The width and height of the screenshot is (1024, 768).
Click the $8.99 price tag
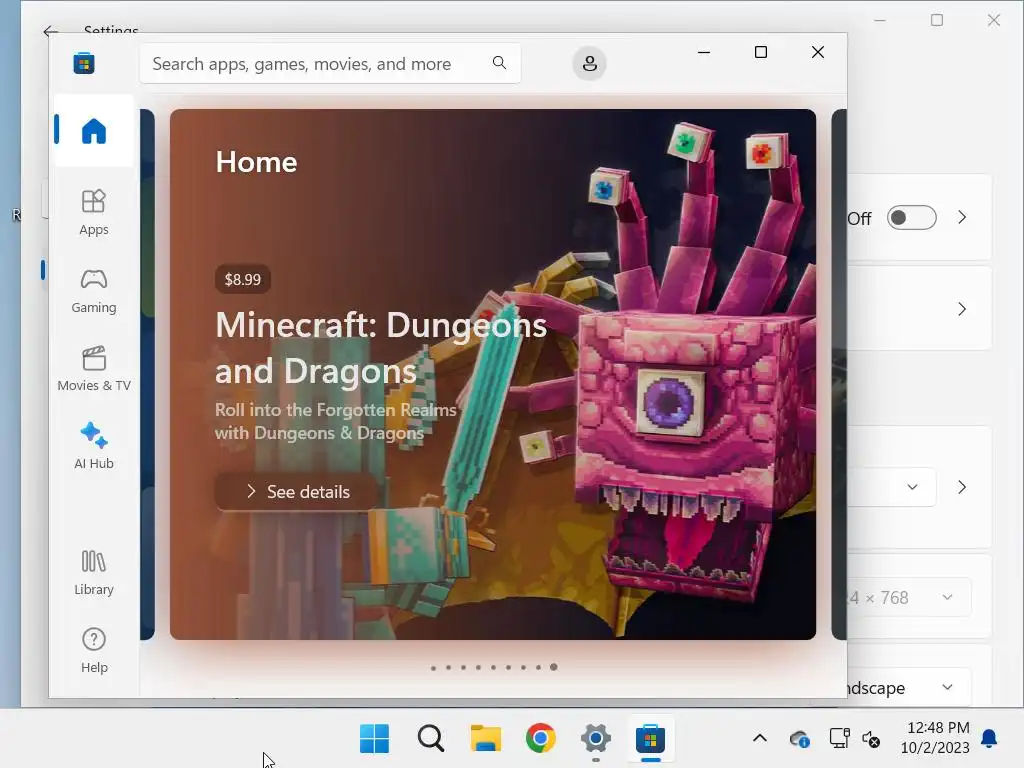tap(242, 280)
